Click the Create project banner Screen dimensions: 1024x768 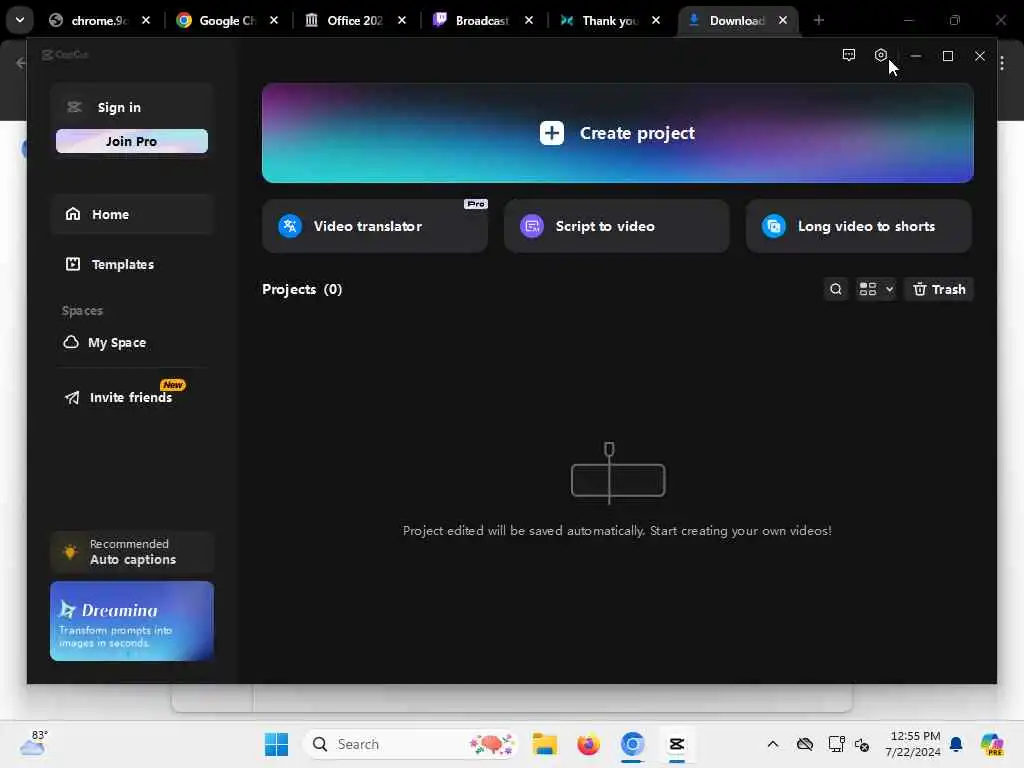point(617,133)
